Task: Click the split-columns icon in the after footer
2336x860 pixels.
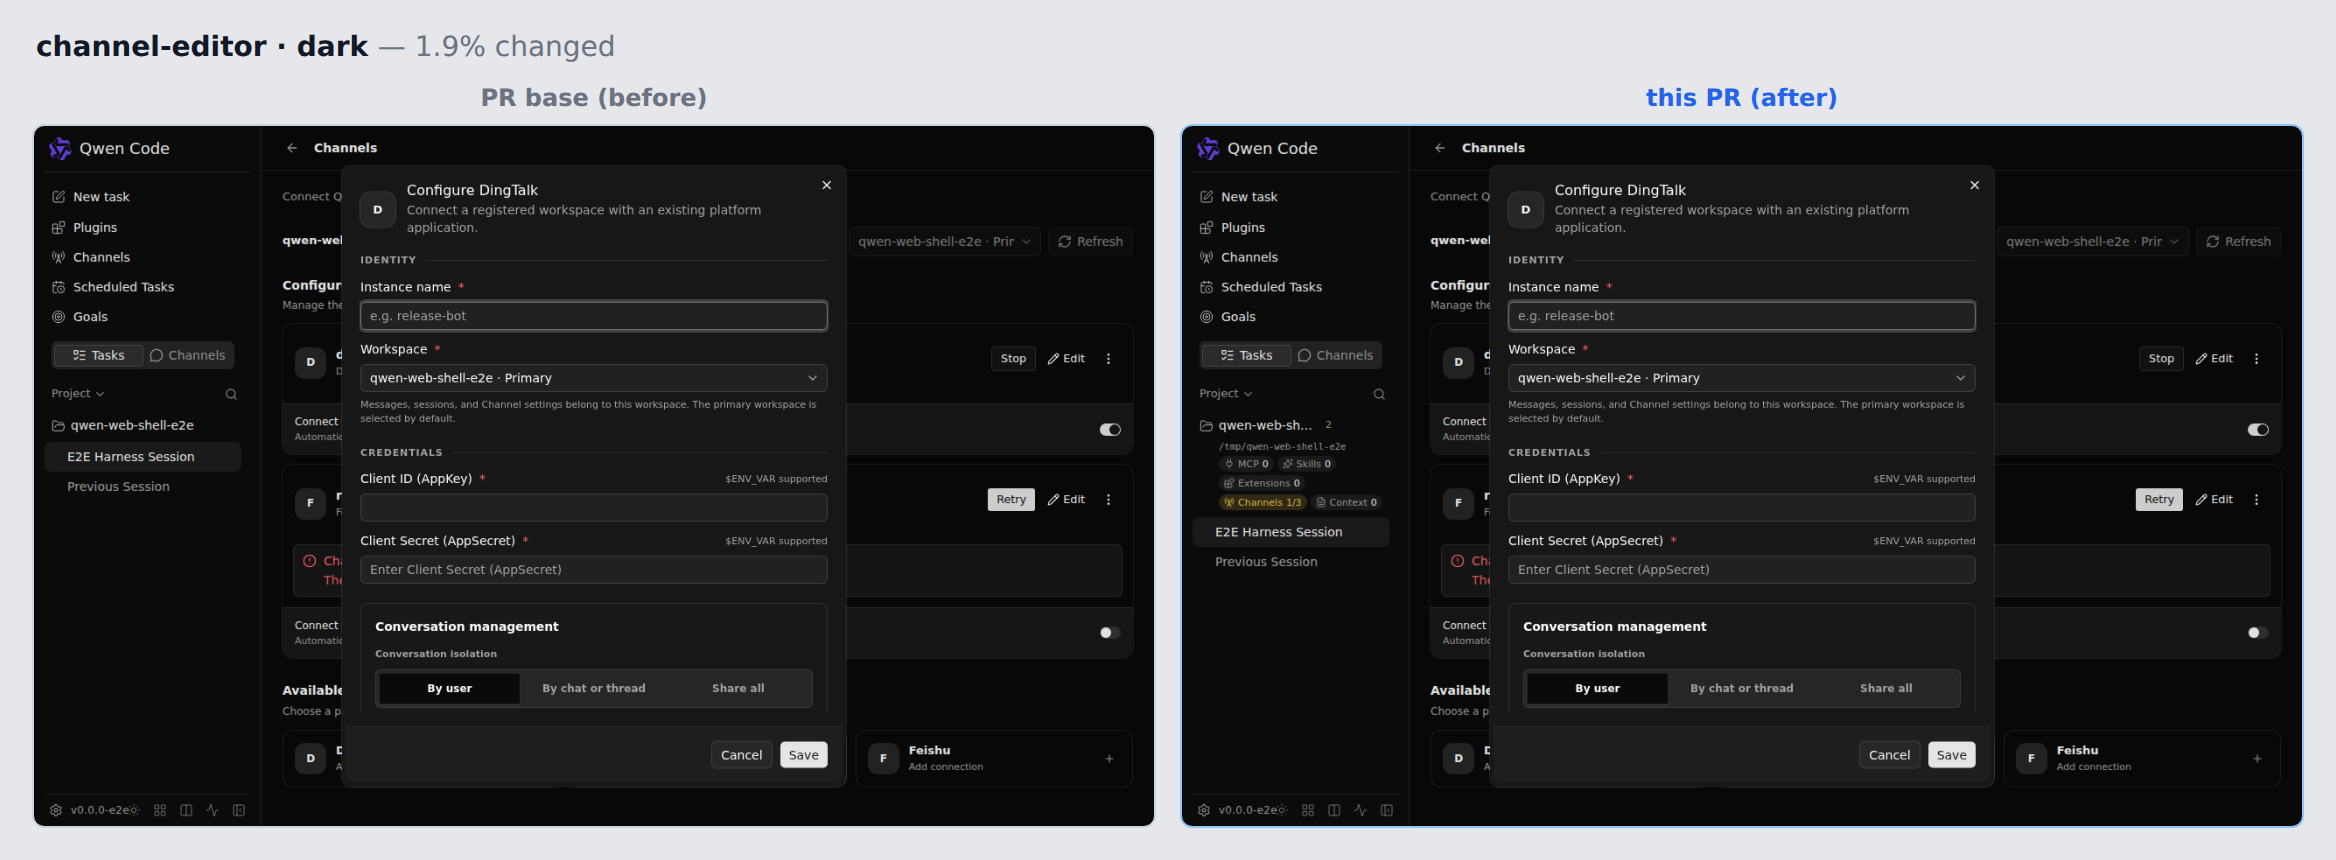Action: pyautogui.click(x=1334, y=810)
